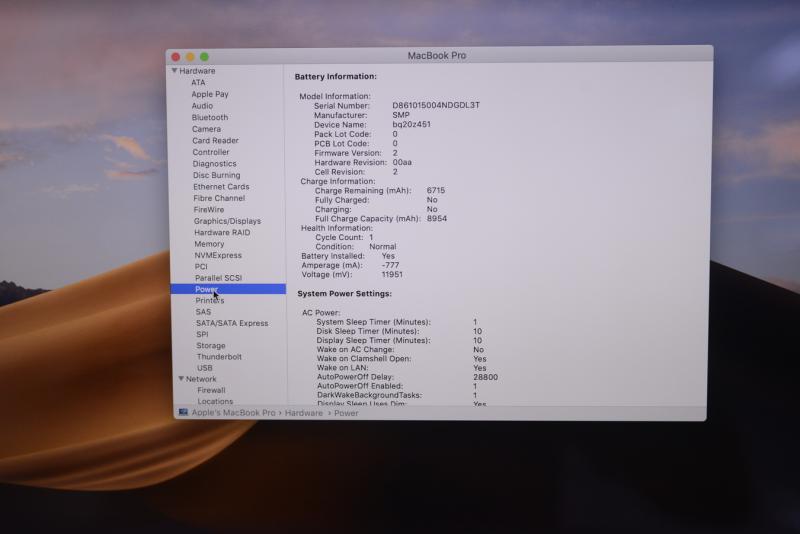This screenshot has height=534, width=800.
Task: Select Audio in the Hardware list
Action: (202, 106)
